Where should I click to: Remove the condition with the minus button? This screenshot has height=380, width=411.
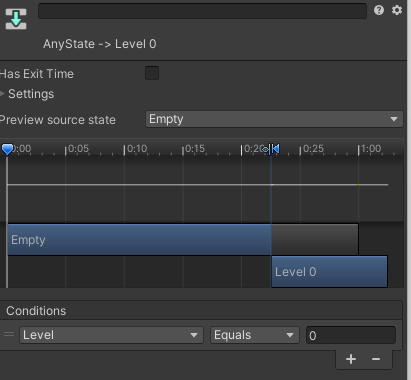[x=376, y=359]
